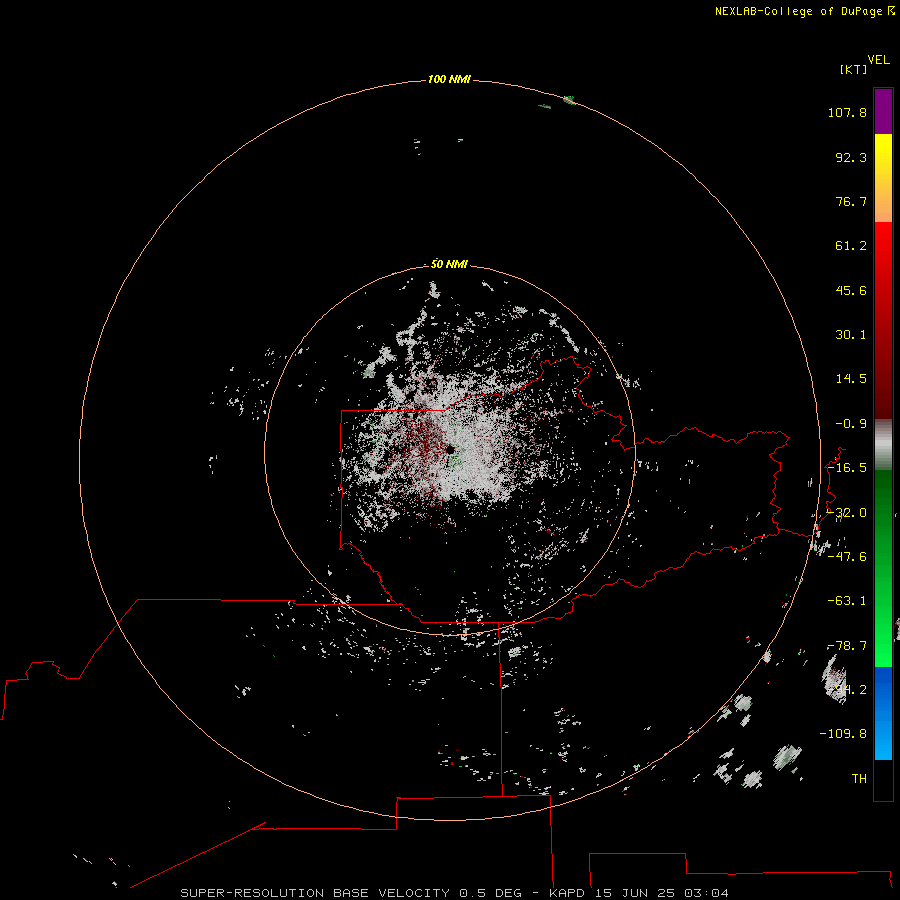Click the 30.1 legend value

pos(851,335)
